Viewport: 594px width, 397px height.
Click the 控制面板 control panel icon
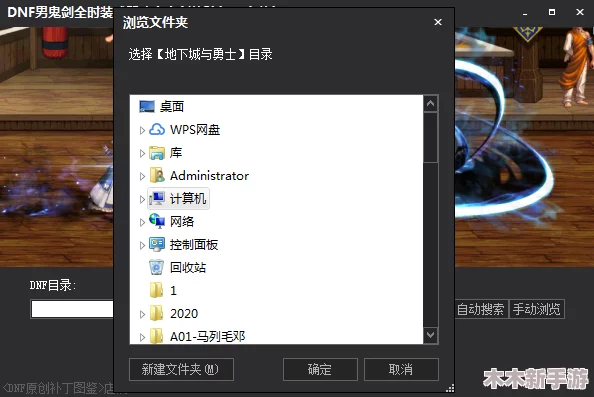[x=157, y=245]
